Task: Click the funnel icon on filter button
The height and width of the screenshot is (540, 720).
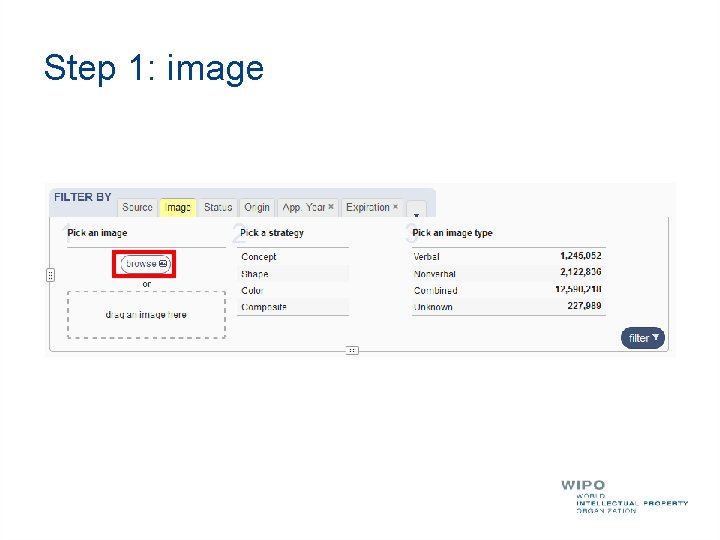Action: (656, 338)
